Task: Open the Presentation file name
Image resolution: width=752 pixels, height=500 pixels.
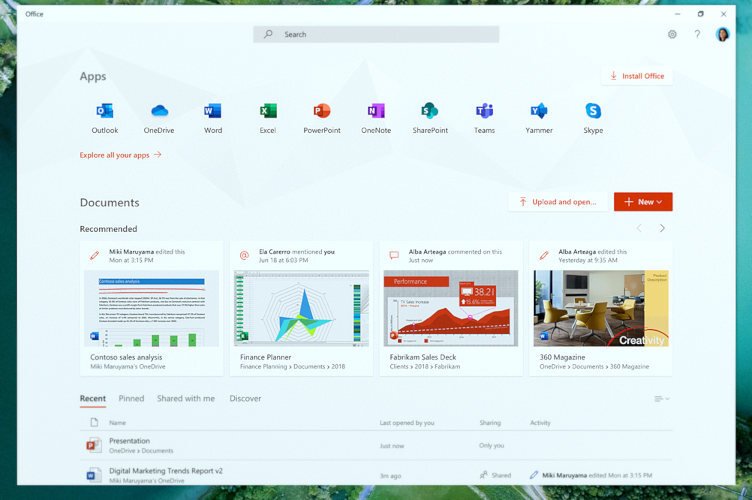Action: [x=129, y=441]
